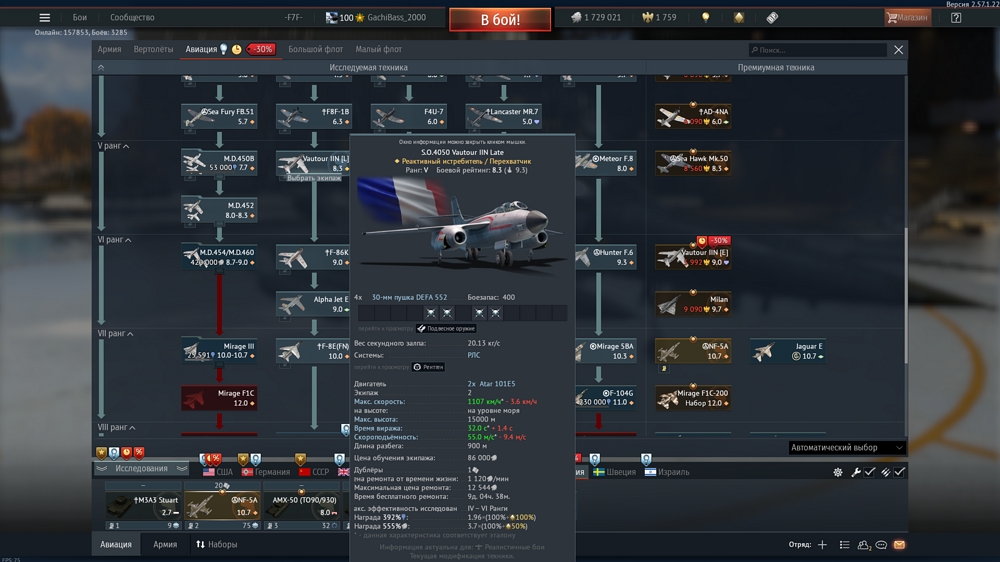Select the M3A3 Stuart crew slot
Screen dimensions: 1000x562
click(143, 506)
